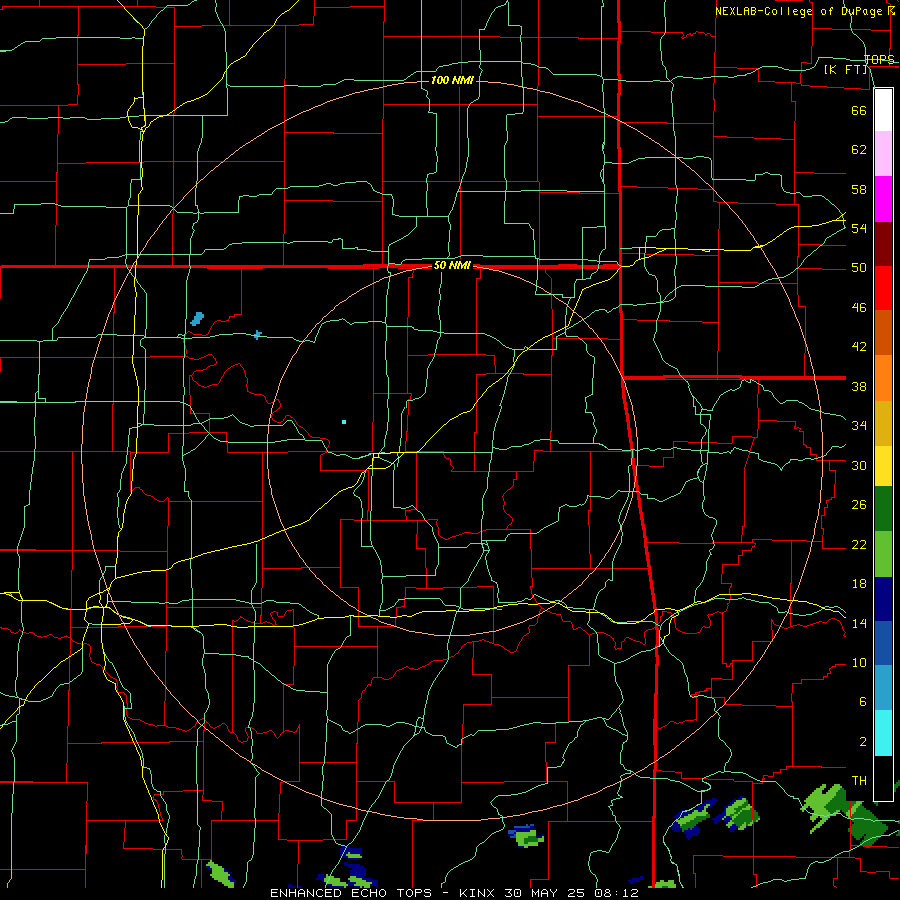Screen dimensions: 900x900
Task: Click the single cyan echo pixel inside the 50 NMI ring
Action: [344, 422]
